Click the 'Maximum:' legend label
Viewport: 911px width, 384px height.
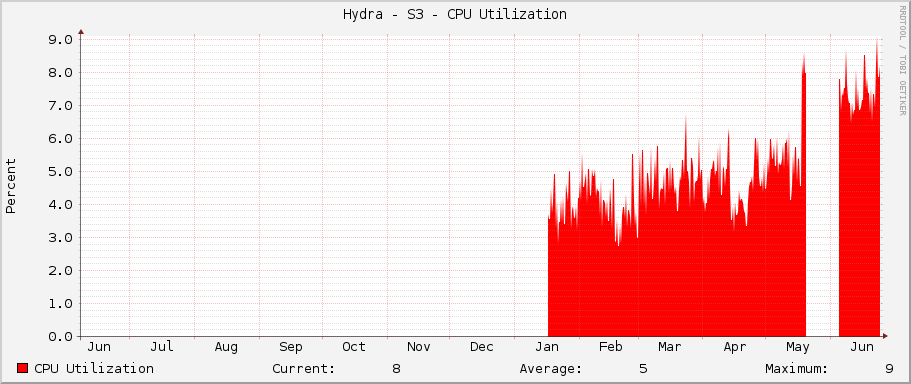click(797, 368)
